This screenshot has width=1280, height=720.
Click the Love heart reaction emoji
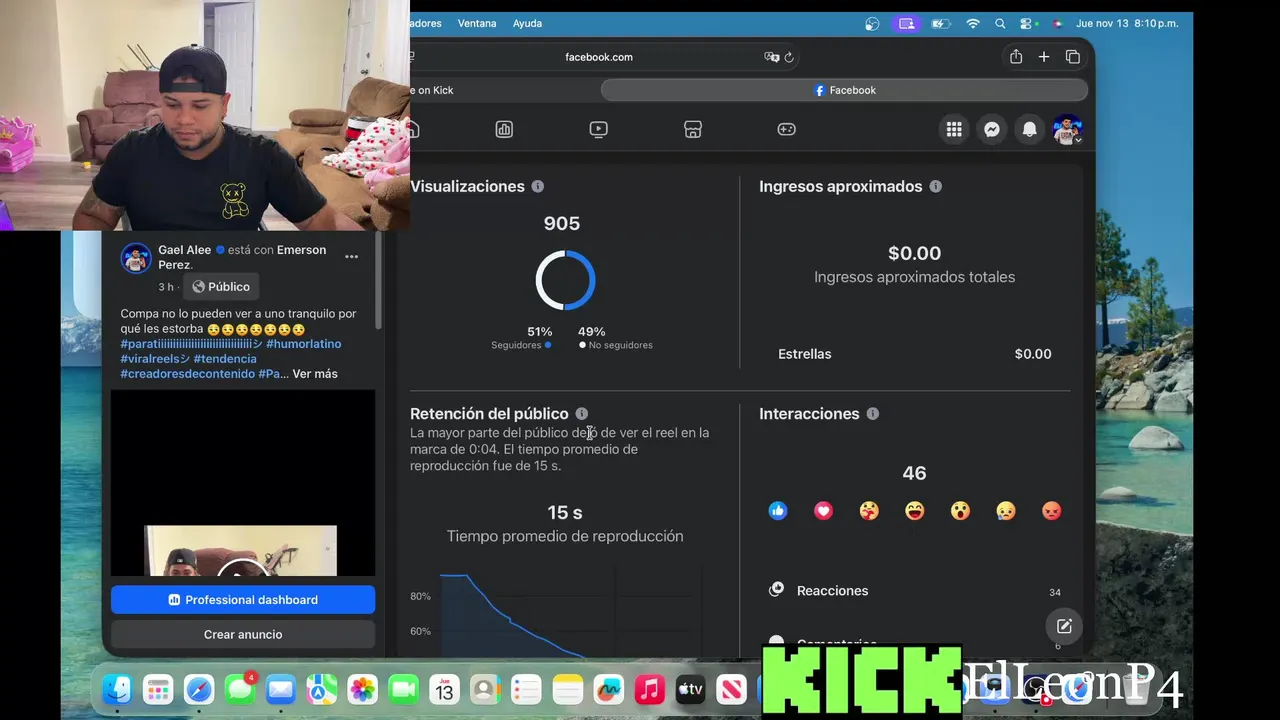point(823,511)
